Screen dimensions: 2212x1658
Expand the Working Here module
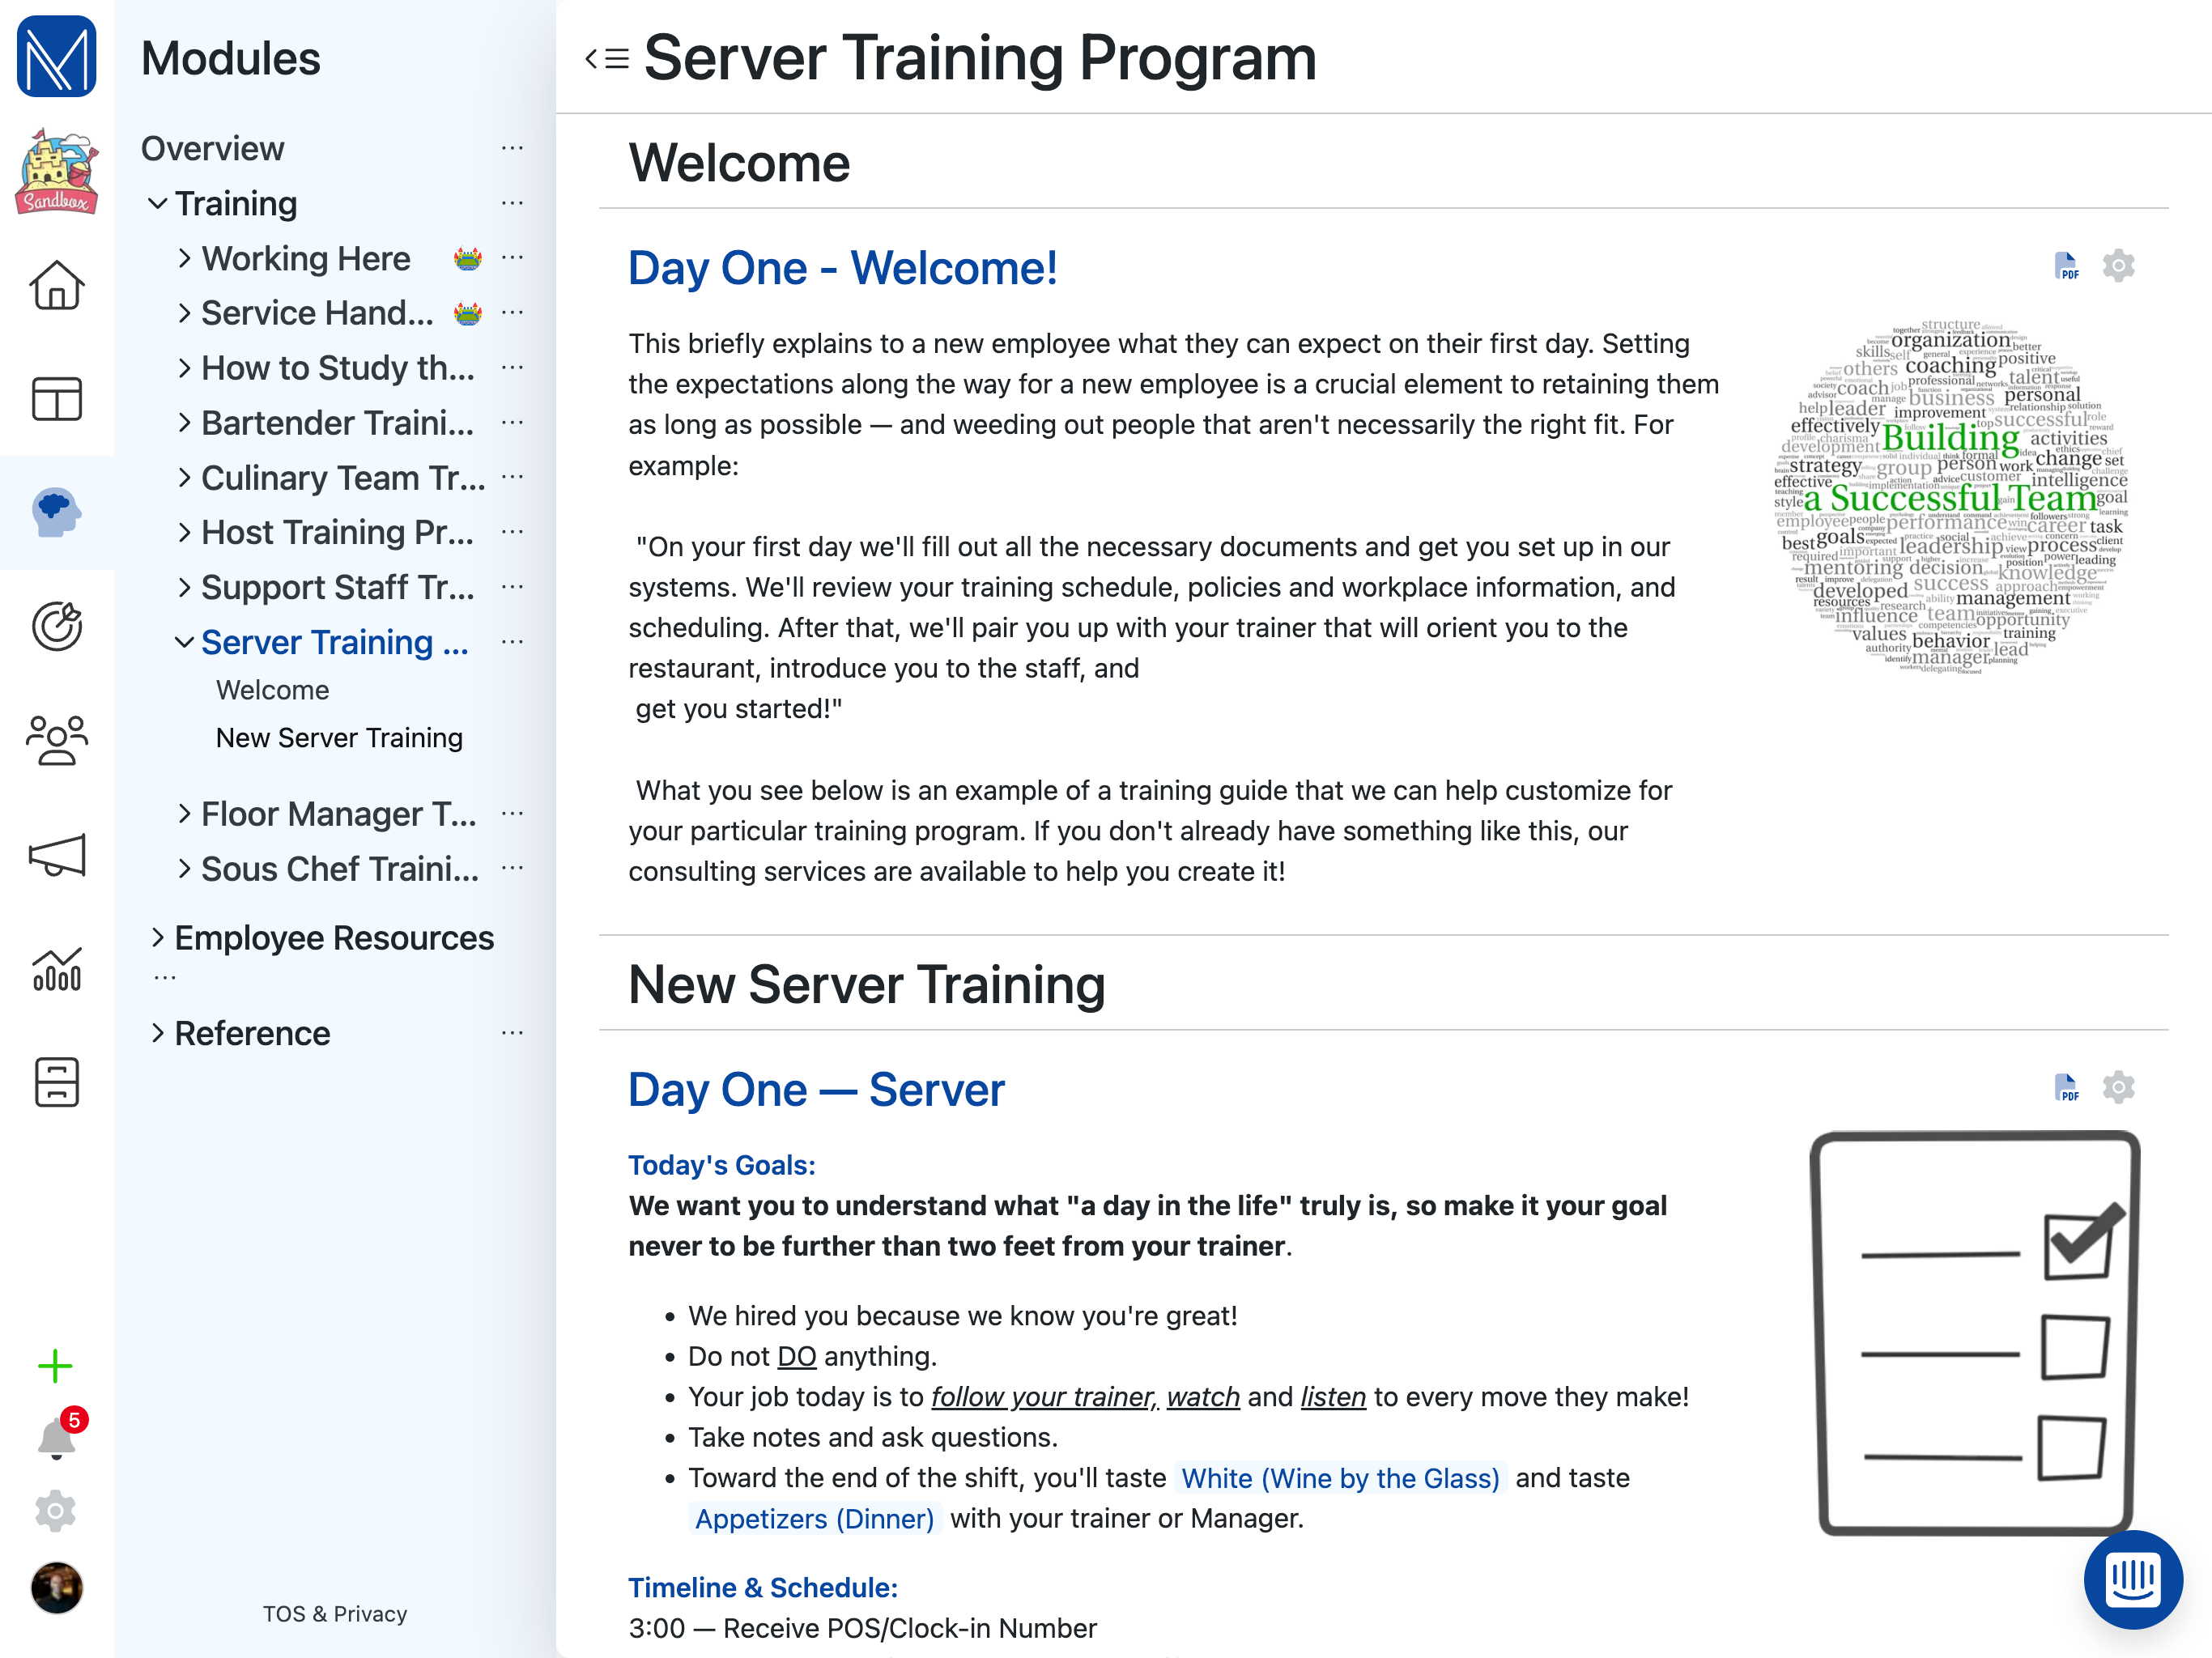(x=184, y=259)
